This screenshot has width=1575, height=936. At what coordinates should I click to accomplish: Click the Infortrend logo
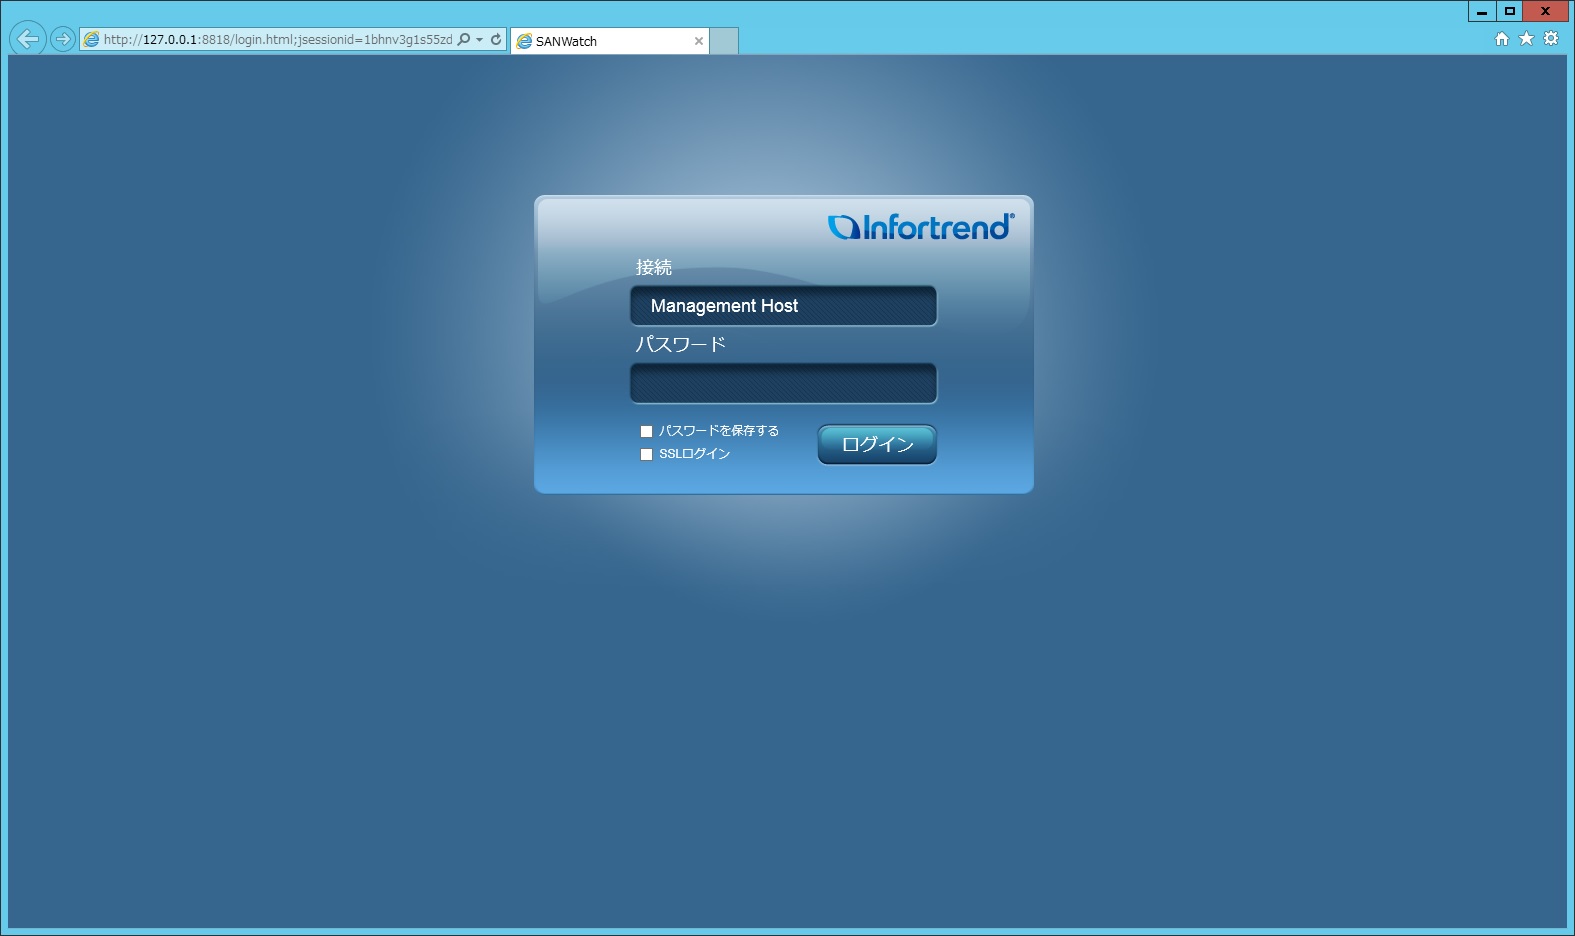921,227
